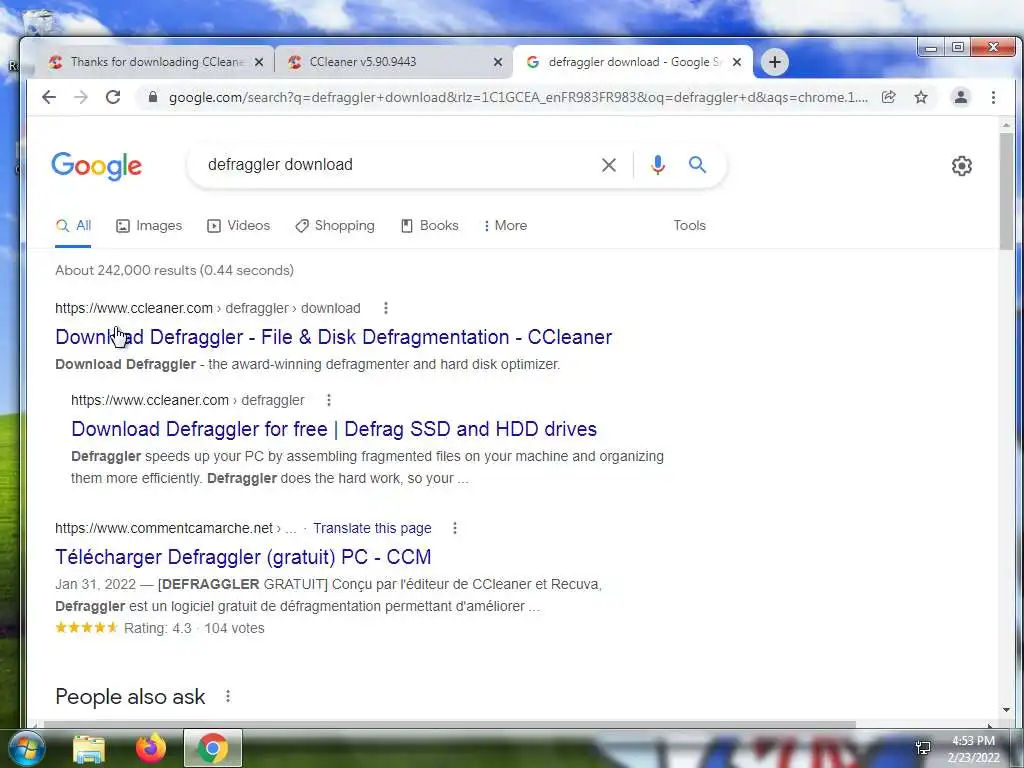Click the defraggler download search field
The width and height of the screenshot is (1024, 768).
392,165
